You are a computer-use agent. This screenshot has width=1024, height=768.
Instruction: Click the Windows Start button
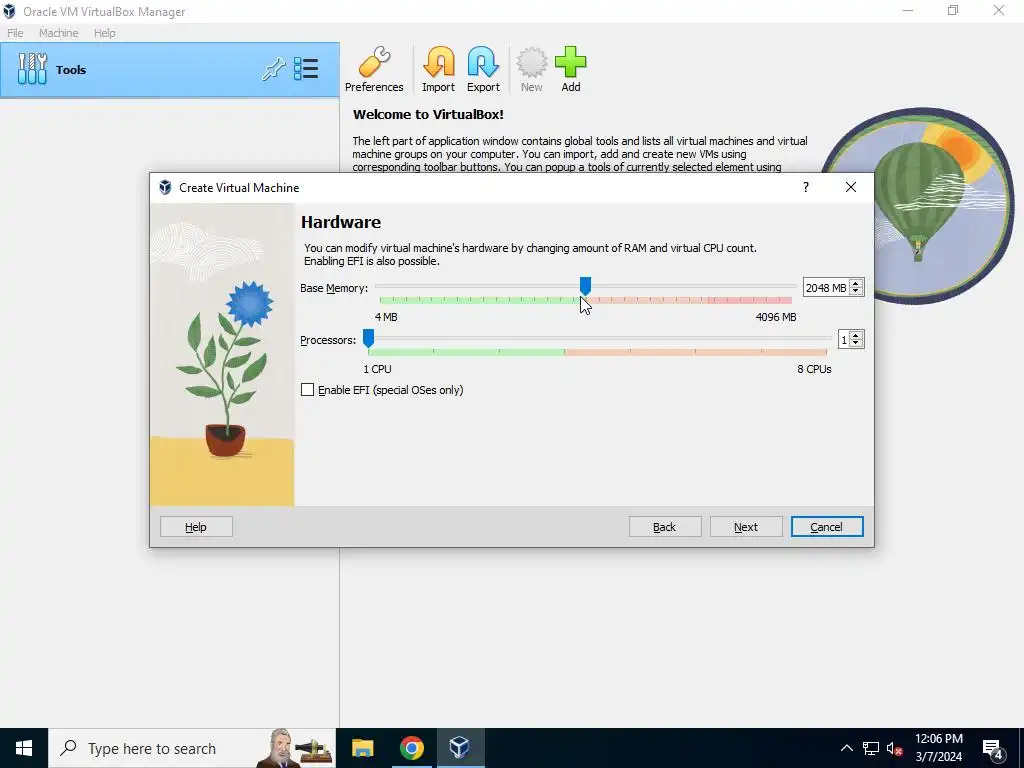coord(24,748)
